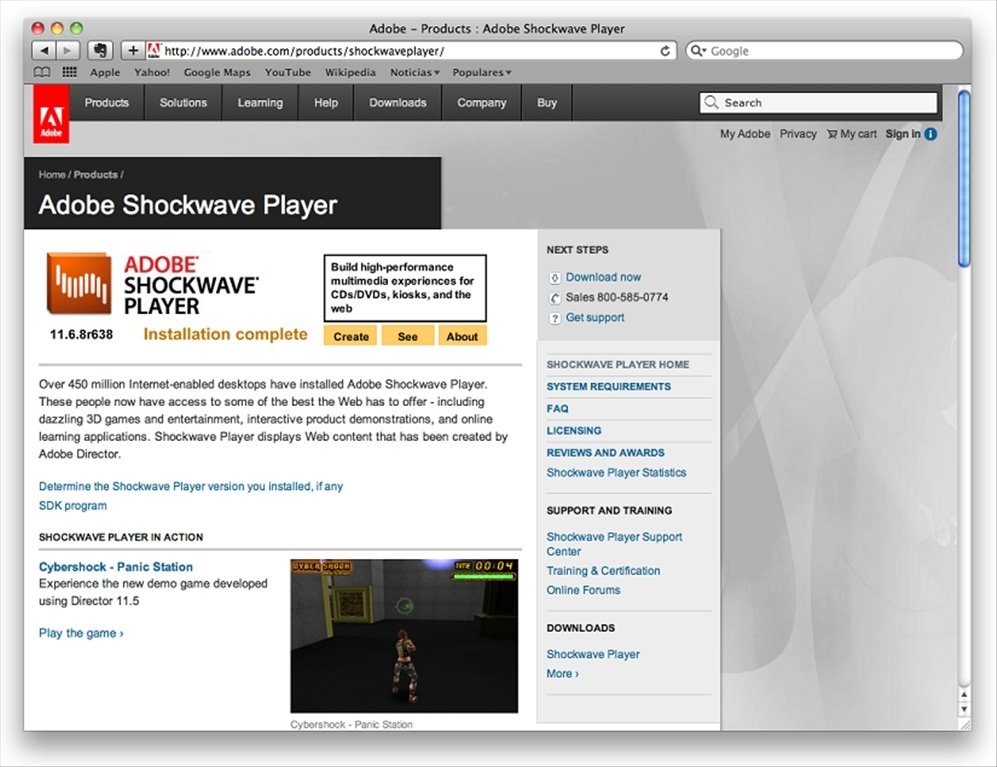The width and height of the screenshot is (997, 767).
Task: Click the download icon beside Download now
Action: [x=554, y=278]
